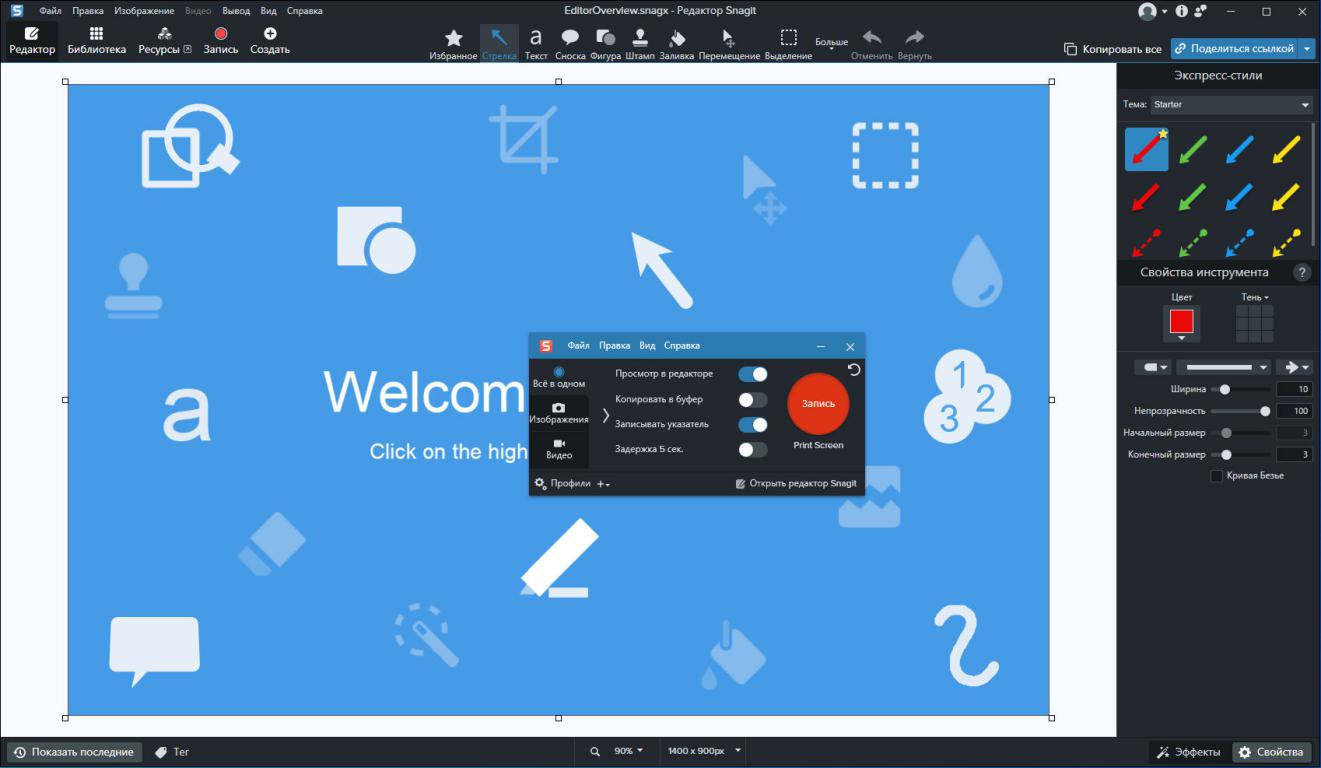Open the Favorites (Избранное) star tool
Image resolution: width=1321 pixels, height=768 pixels.
tap(453, 43)
